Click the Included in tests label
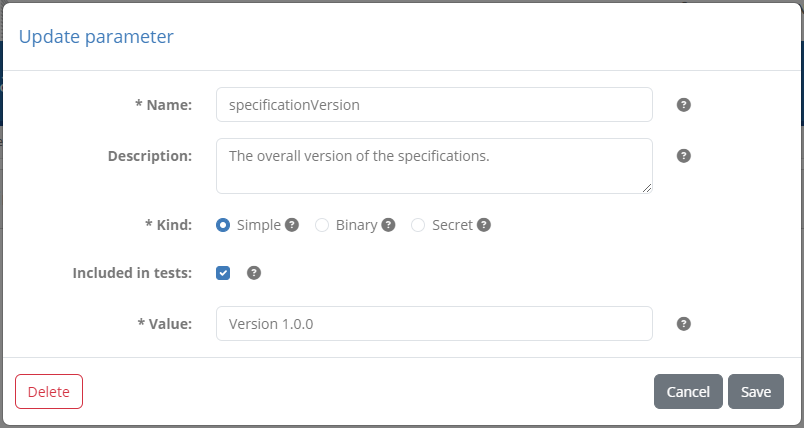Image resolution: width=804 pixels, height=428 pixels. [132, 273]
